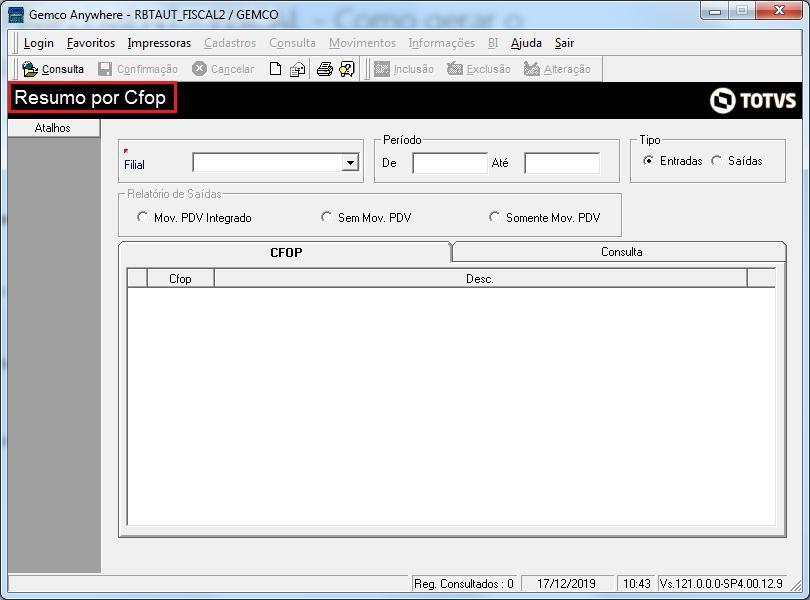Close the Gemco Anywhere window
The height and width of the screenshot is (600, 810).
tap(780, 10)
